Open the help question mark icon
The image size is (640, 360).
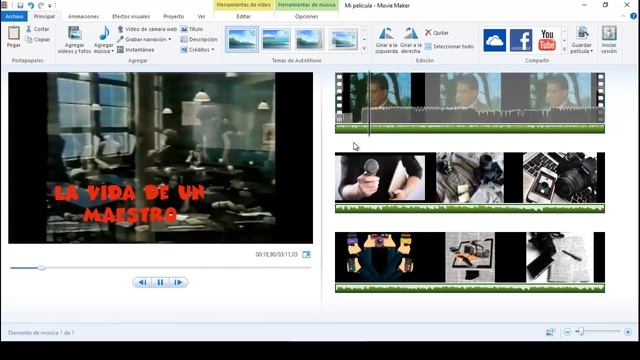pyautogui.click(x=633, y=16)
